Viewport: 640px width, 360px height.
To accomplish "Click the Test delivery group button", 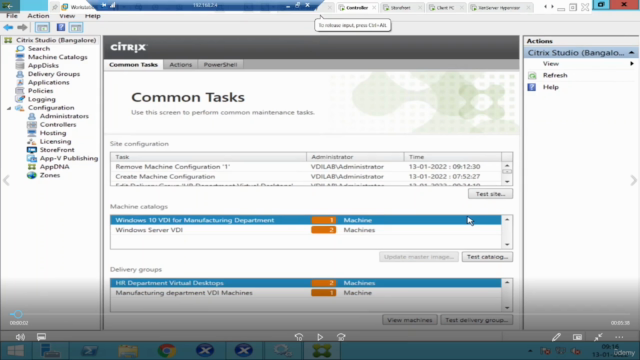I will click(x=476, y=320).
